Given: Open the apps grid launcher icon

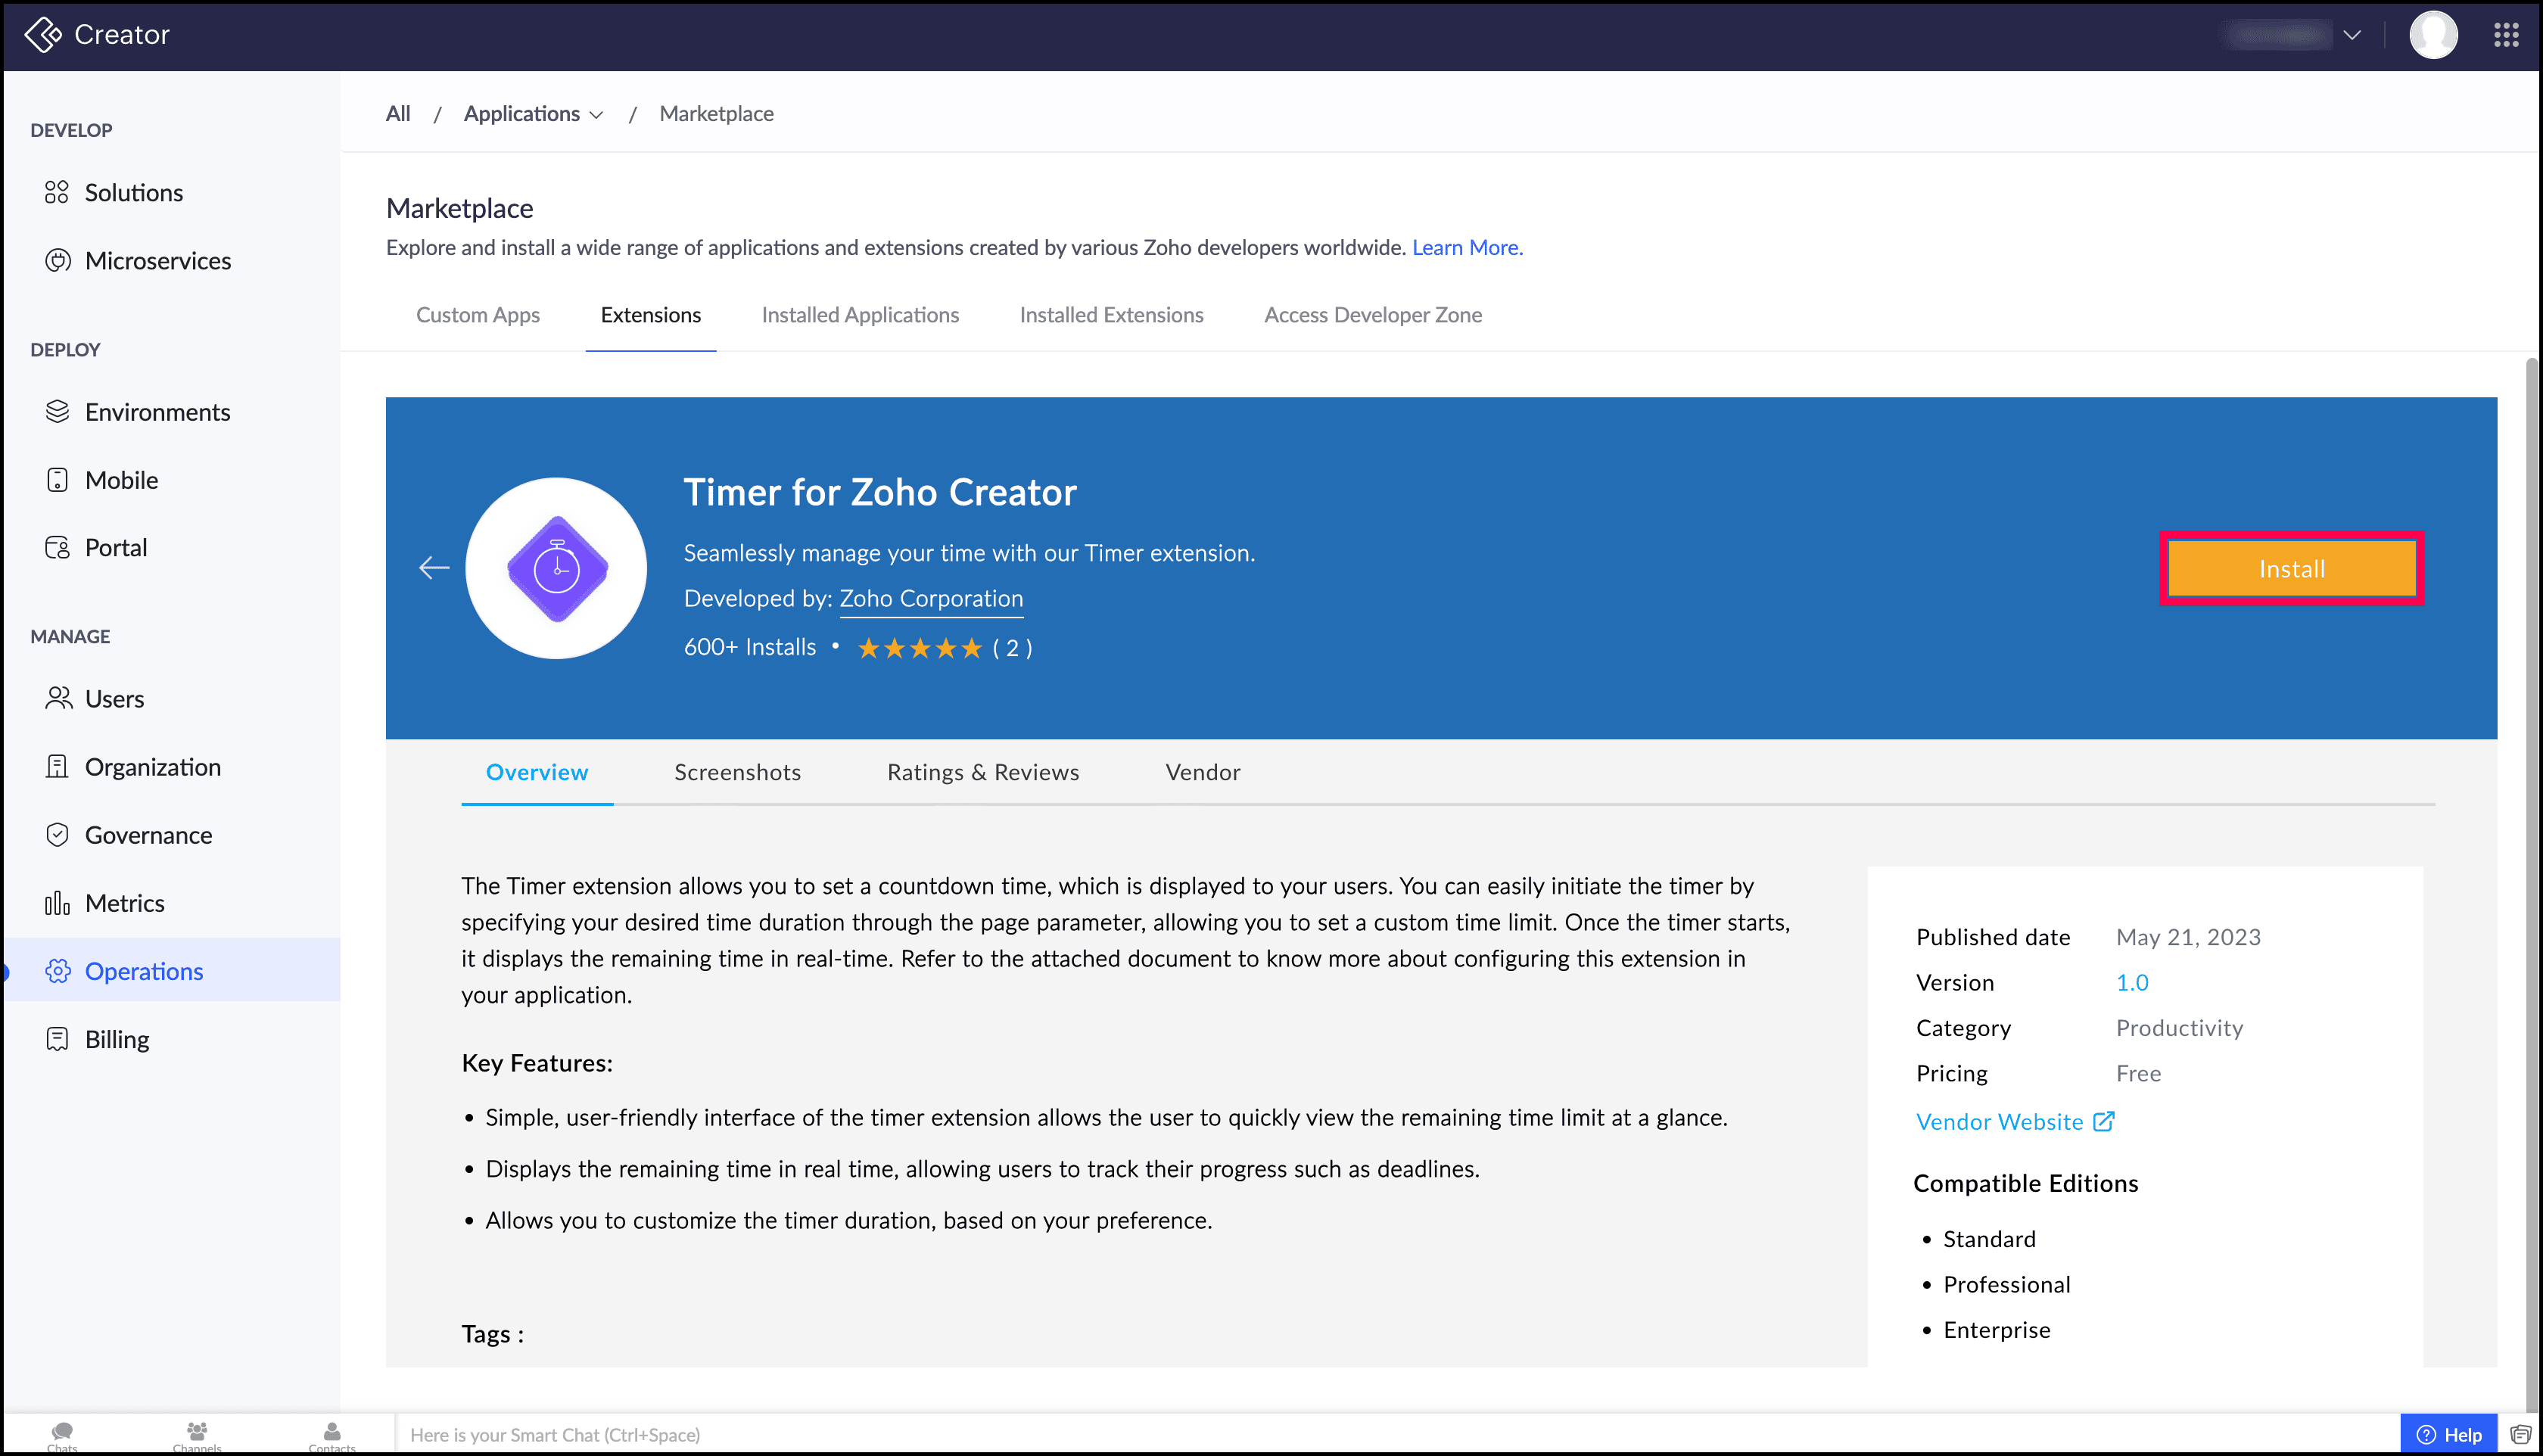Looking at the screenshot, I should 2505,35.
